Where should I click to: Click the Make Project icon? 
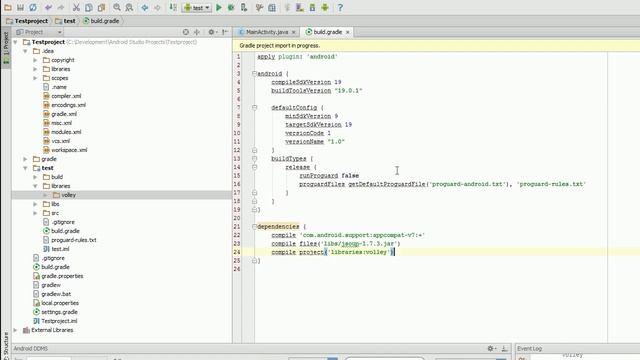[x=173, y=7]
